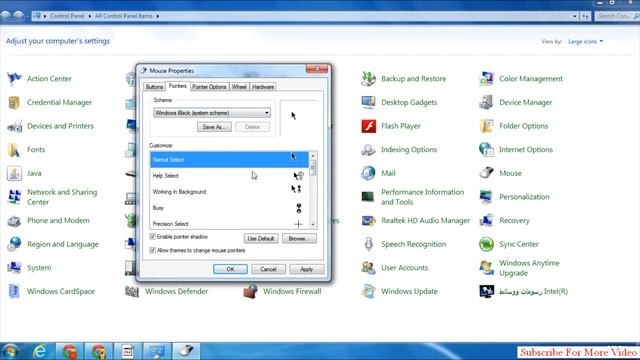
Task: Open Mouse Properties taskbar button
Action: point(186,351)
